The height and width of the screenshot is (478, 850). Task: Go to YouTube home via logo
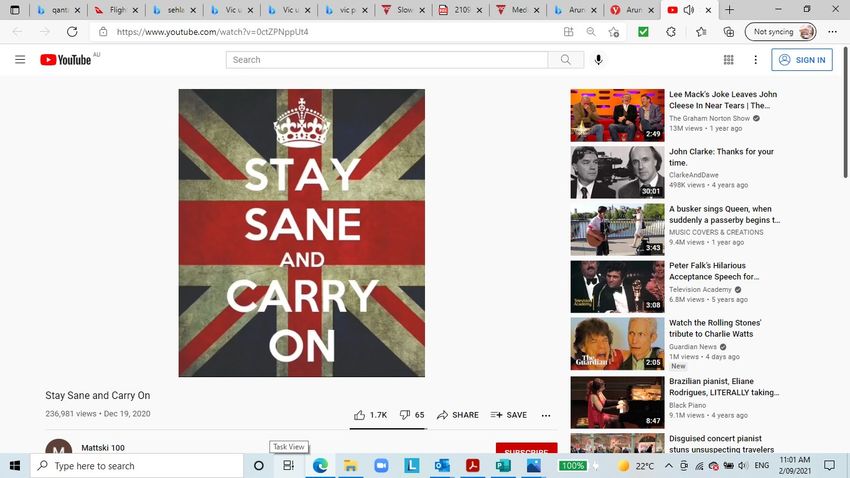[x=66, y=60]
